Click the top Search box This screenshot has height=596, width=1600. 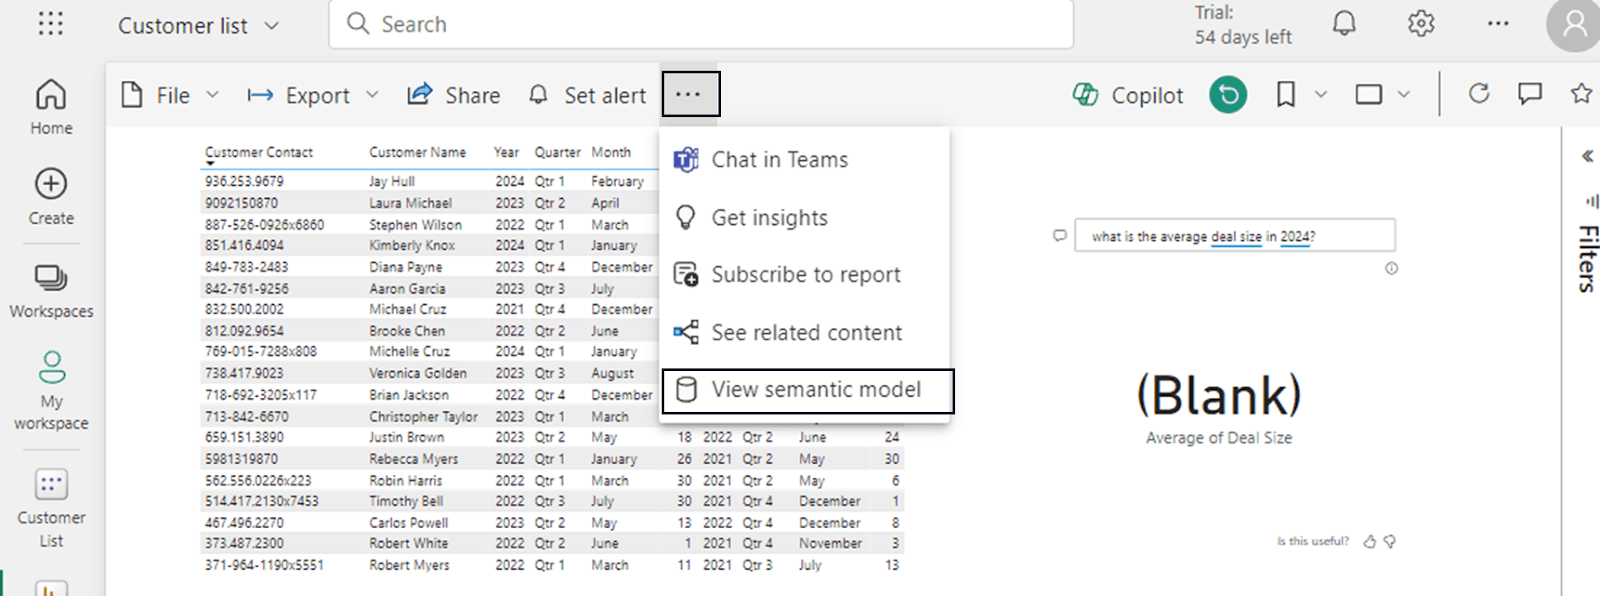[x=700, y=24]
